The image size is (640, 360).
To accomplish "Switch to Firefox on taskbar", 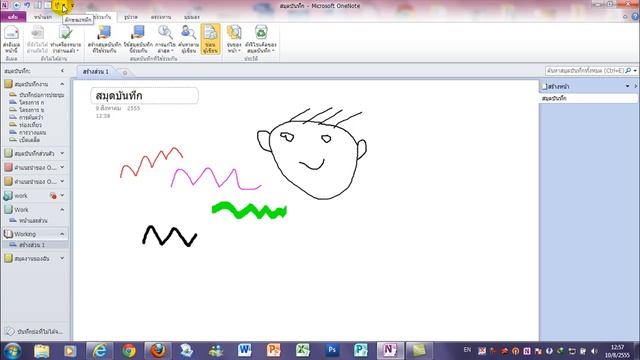I will pyautogui.click(x=158, y=351).
